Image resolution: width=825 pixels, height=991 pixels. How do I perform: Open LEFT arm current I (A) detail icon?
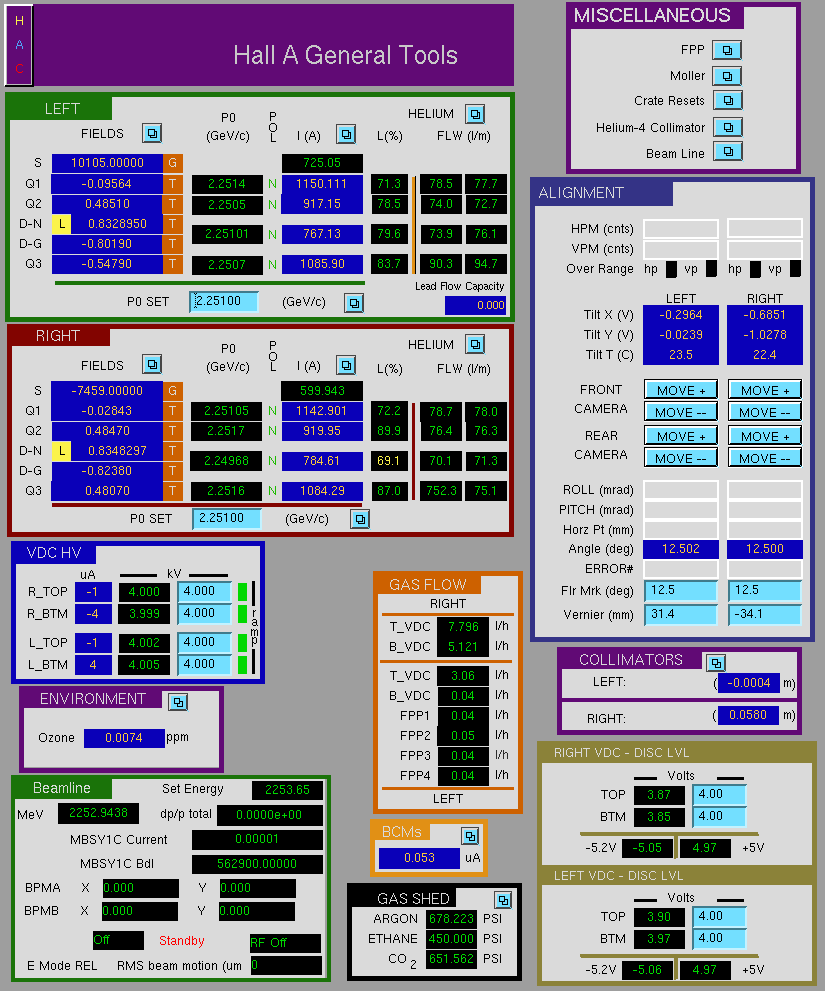click(346, 134)
